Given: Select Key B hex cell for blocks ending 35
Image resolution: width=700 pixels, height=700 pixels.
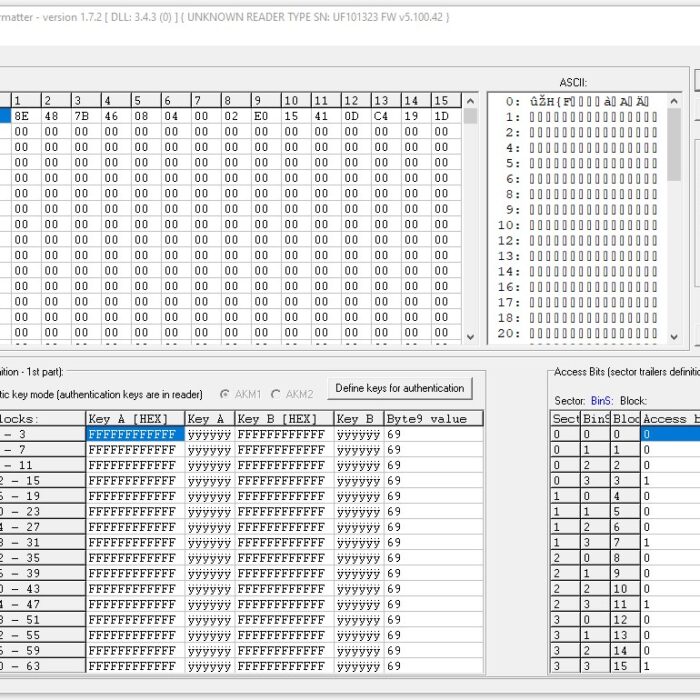Looking at the screenshot, I should (284, 558).
